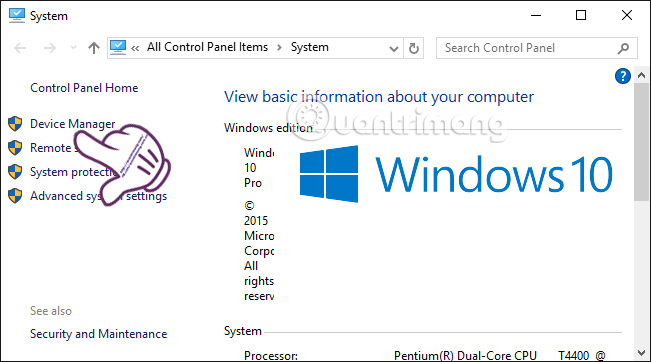Click the scrollbar up arrow
The height and width of the screenshot is (362, 651).
pyautogui.click(x=641, y=76)
